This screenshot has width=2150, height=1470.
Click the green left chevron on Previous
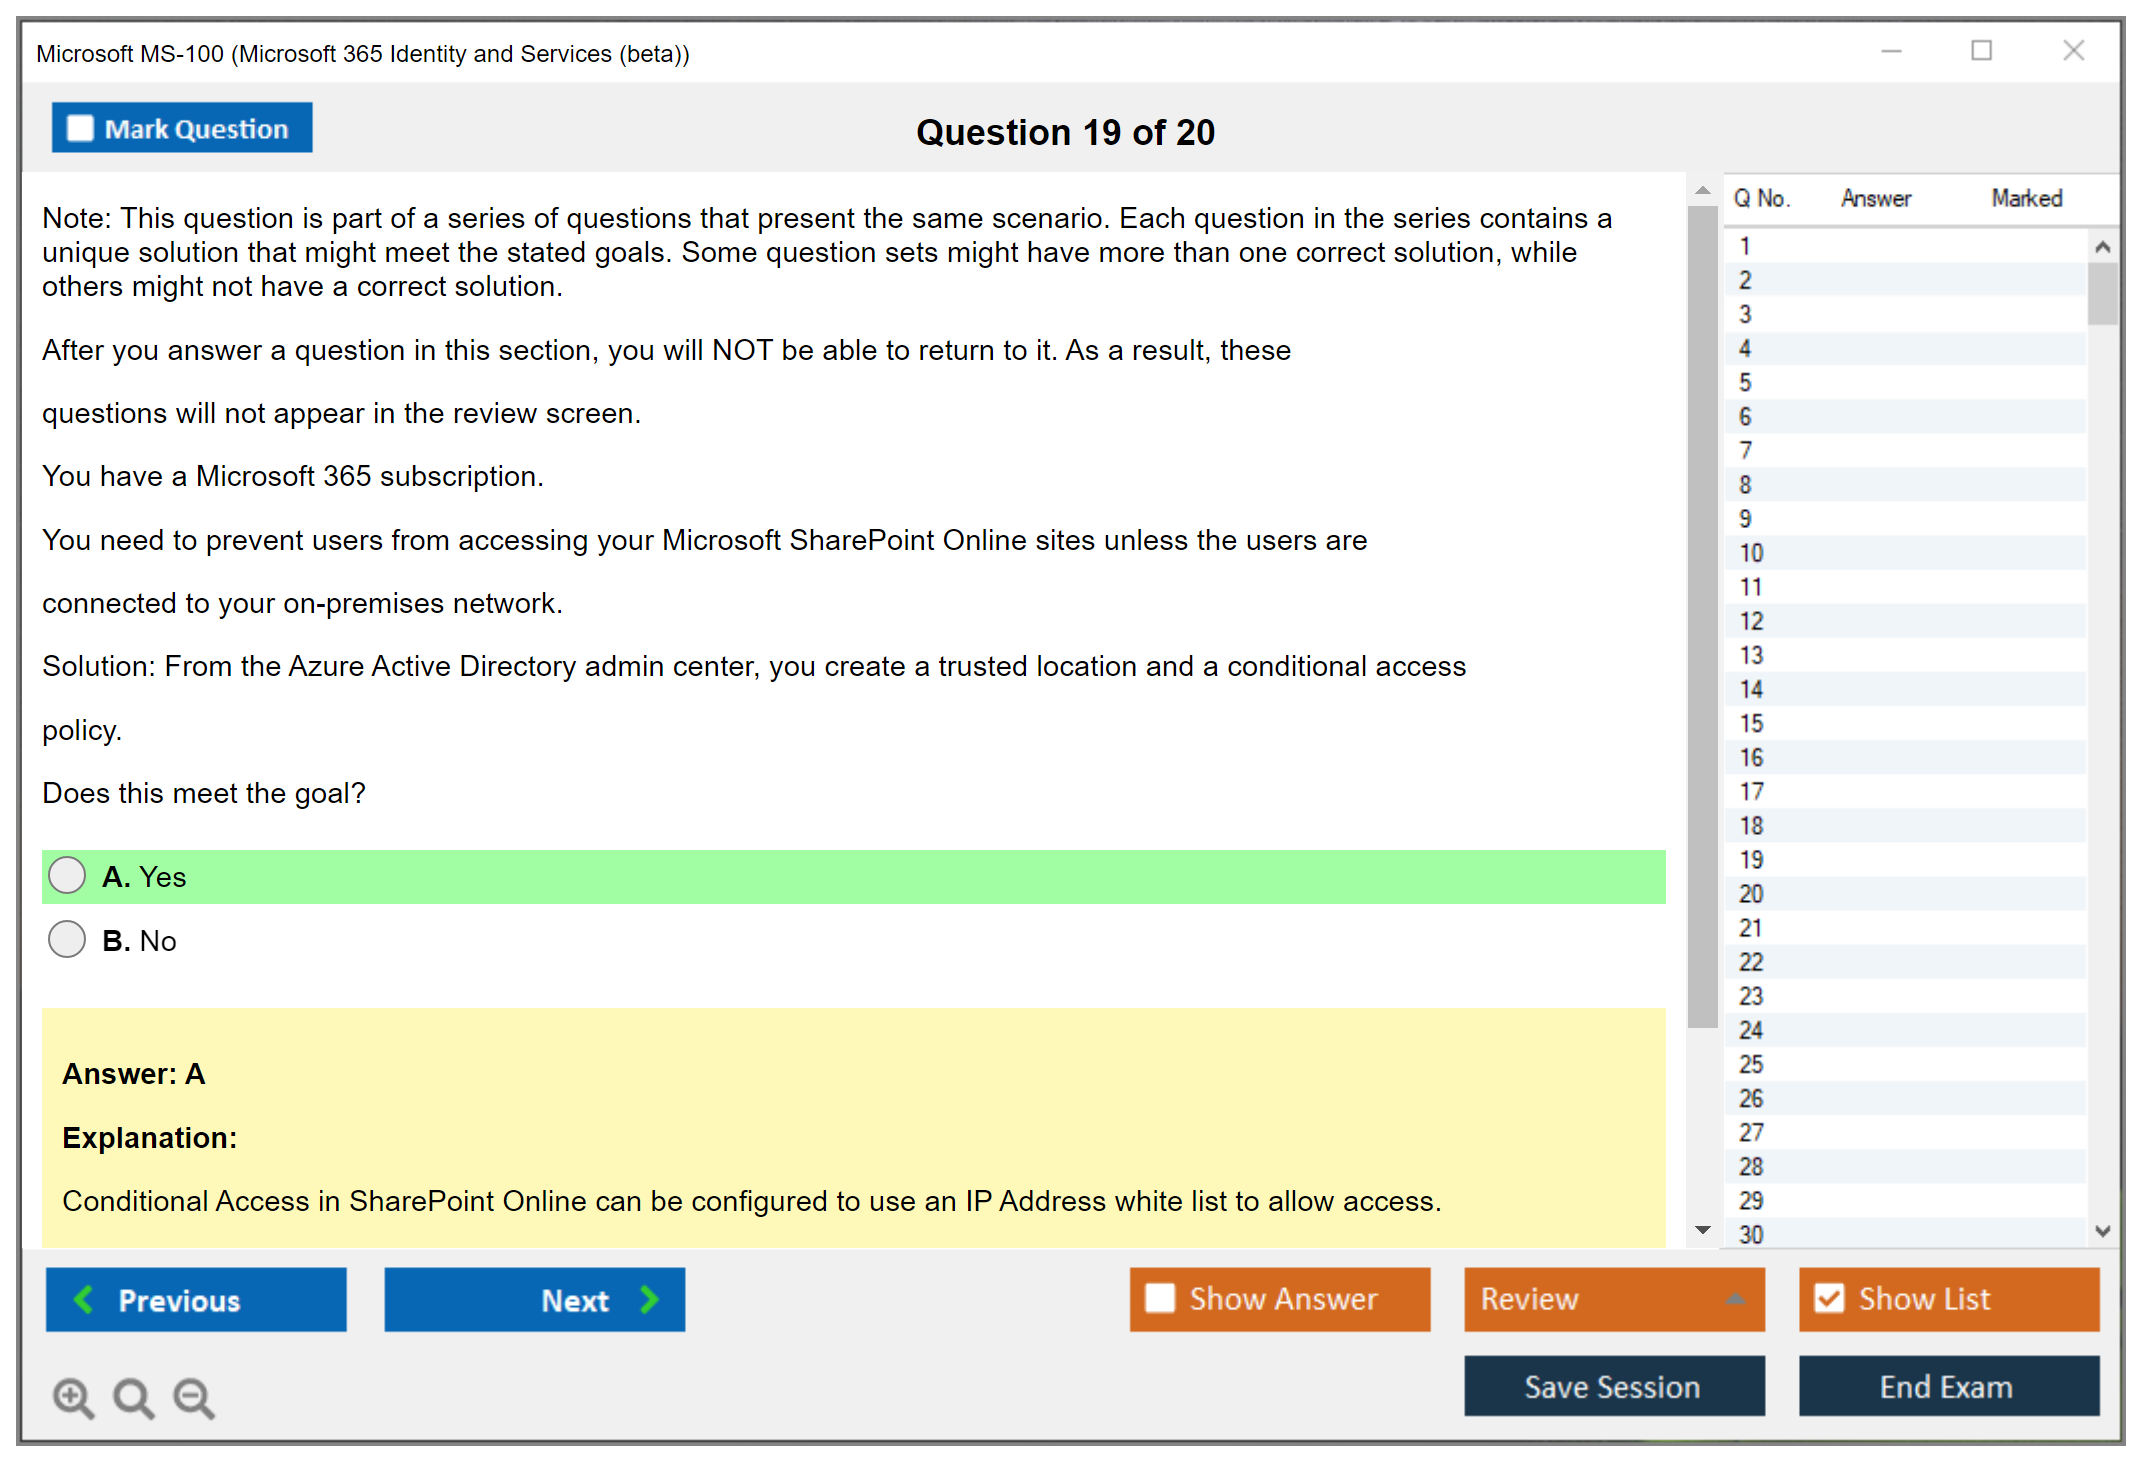click(84, 1299)
